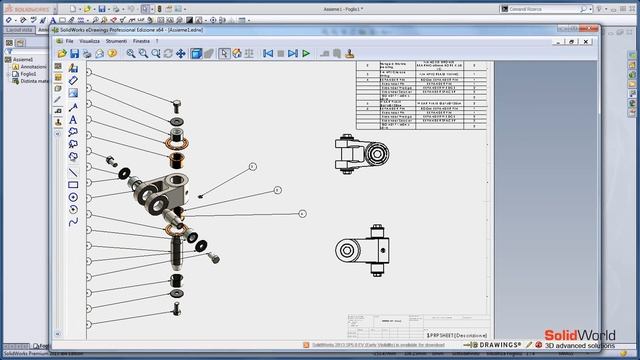Select the Spline curve tool
640x360 pixels.
[x=73, y=222]
